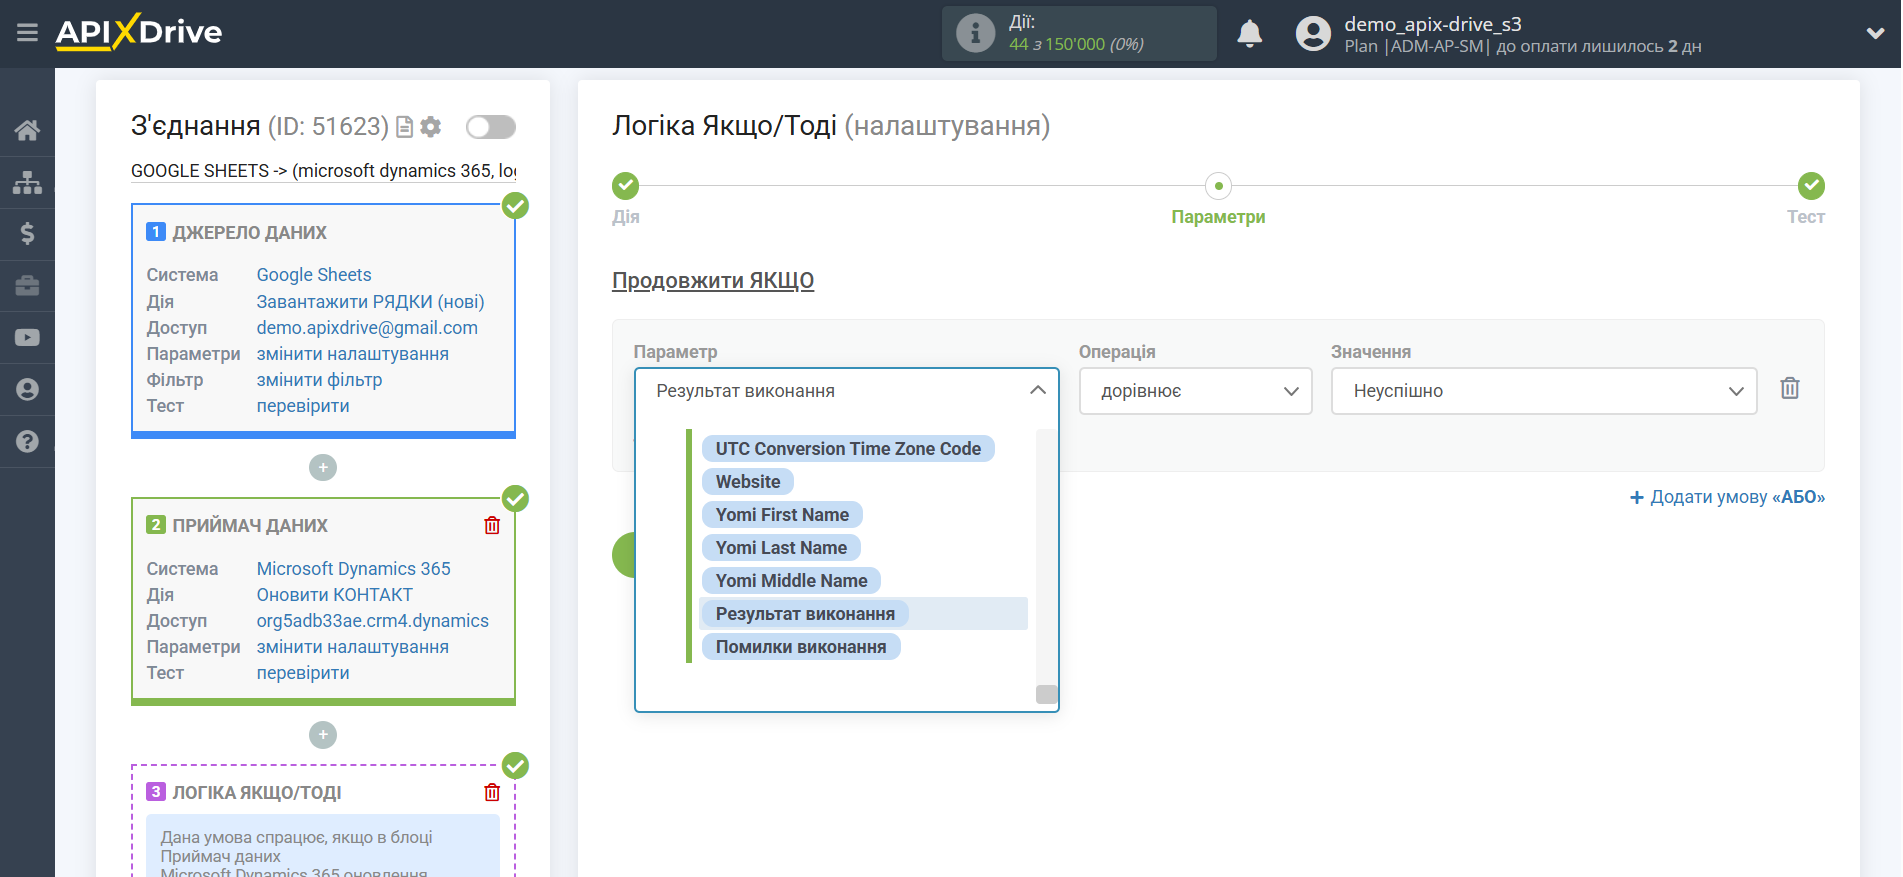This screenshot has width=1903, height=877.
Task: Click the ApiX-Drive logo
Action: pyautogui.click(x=139, y=32)
